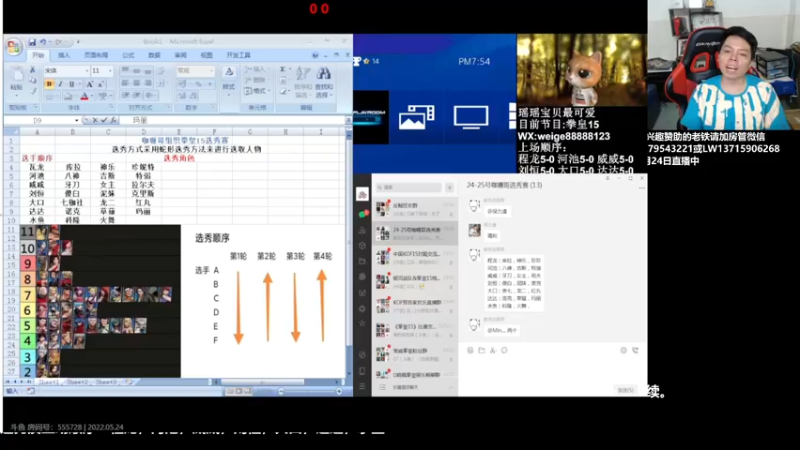Open the WeChat Files folder sidebar icon
The height and width of the screenshot is (450, 800).
pos(362,261)
